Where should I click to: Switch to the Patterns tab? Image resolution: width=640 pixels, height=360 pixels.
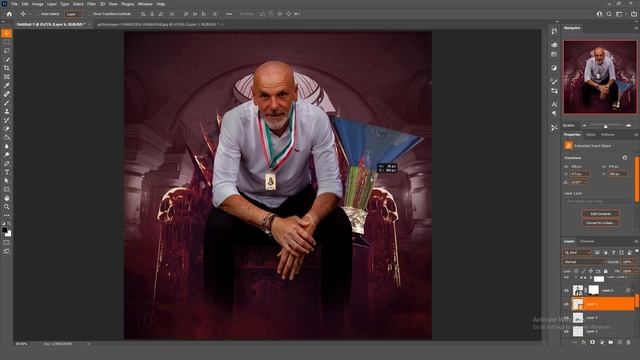tap(607, 134)
